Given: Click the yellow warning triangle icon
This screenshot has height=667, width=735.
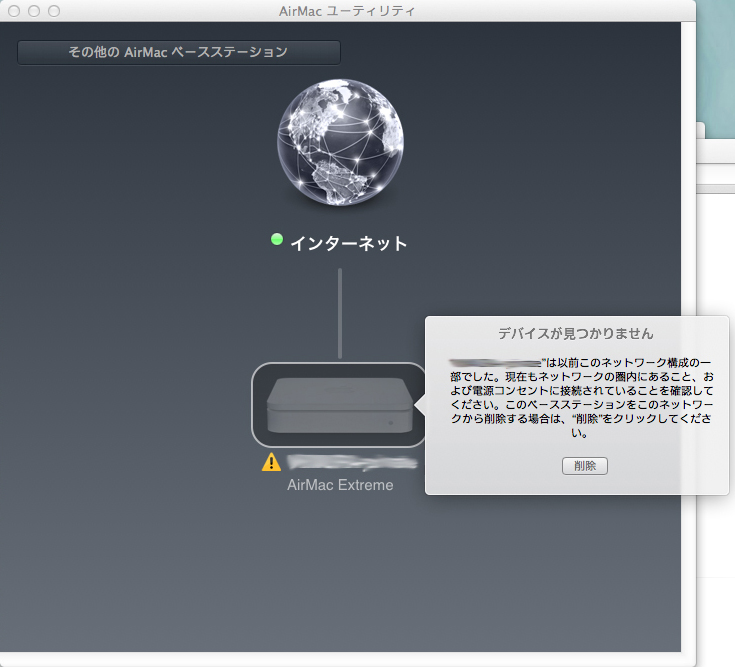Looking at the screenshot, I should click(x=271, y=462).
